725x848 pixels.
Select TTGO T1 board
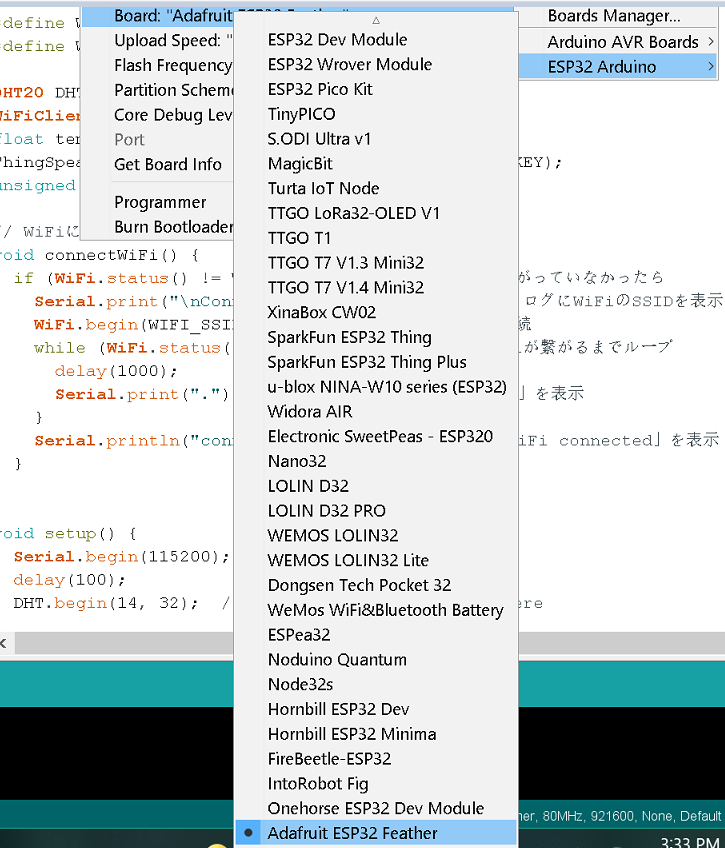pyautogui.click(x=376, y=238)
